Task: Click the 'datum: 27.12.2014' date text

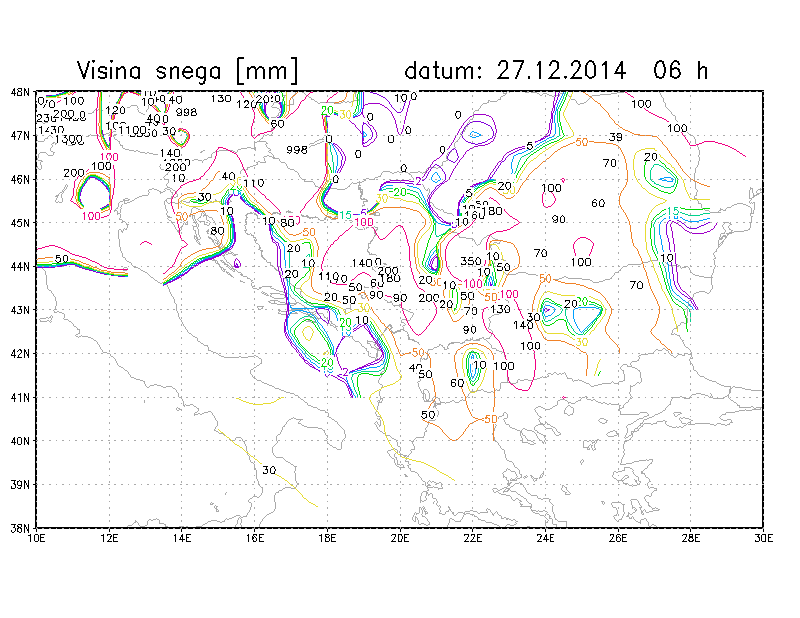Action: pos(515,70)
